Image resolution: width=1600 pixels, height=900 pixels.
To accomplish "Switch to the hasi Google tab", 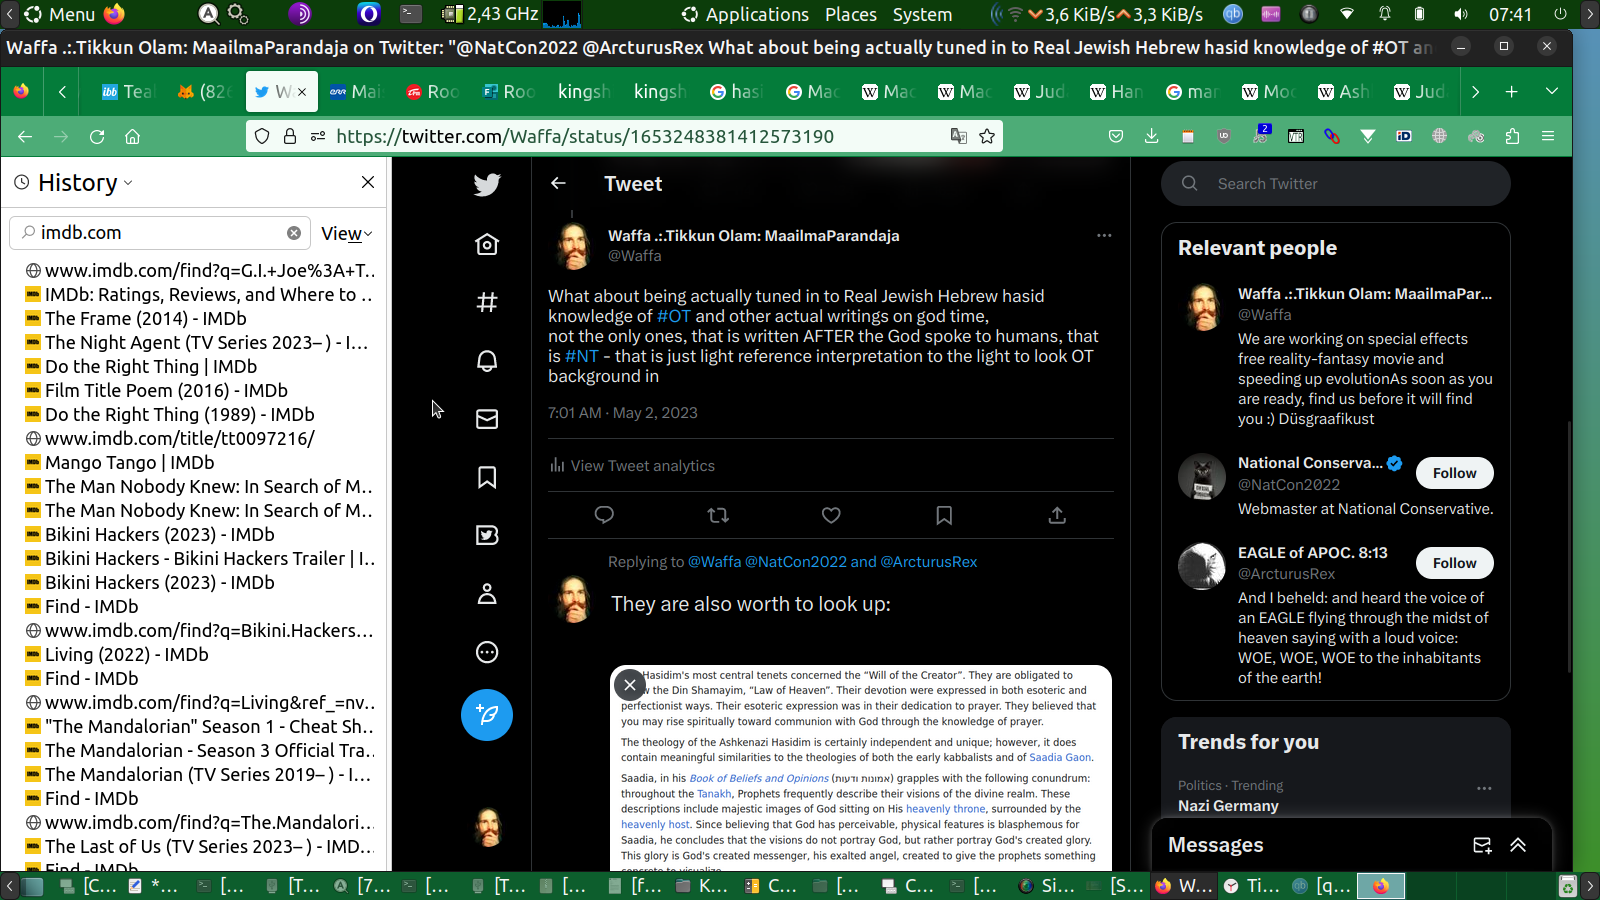I will coord(736,91).
